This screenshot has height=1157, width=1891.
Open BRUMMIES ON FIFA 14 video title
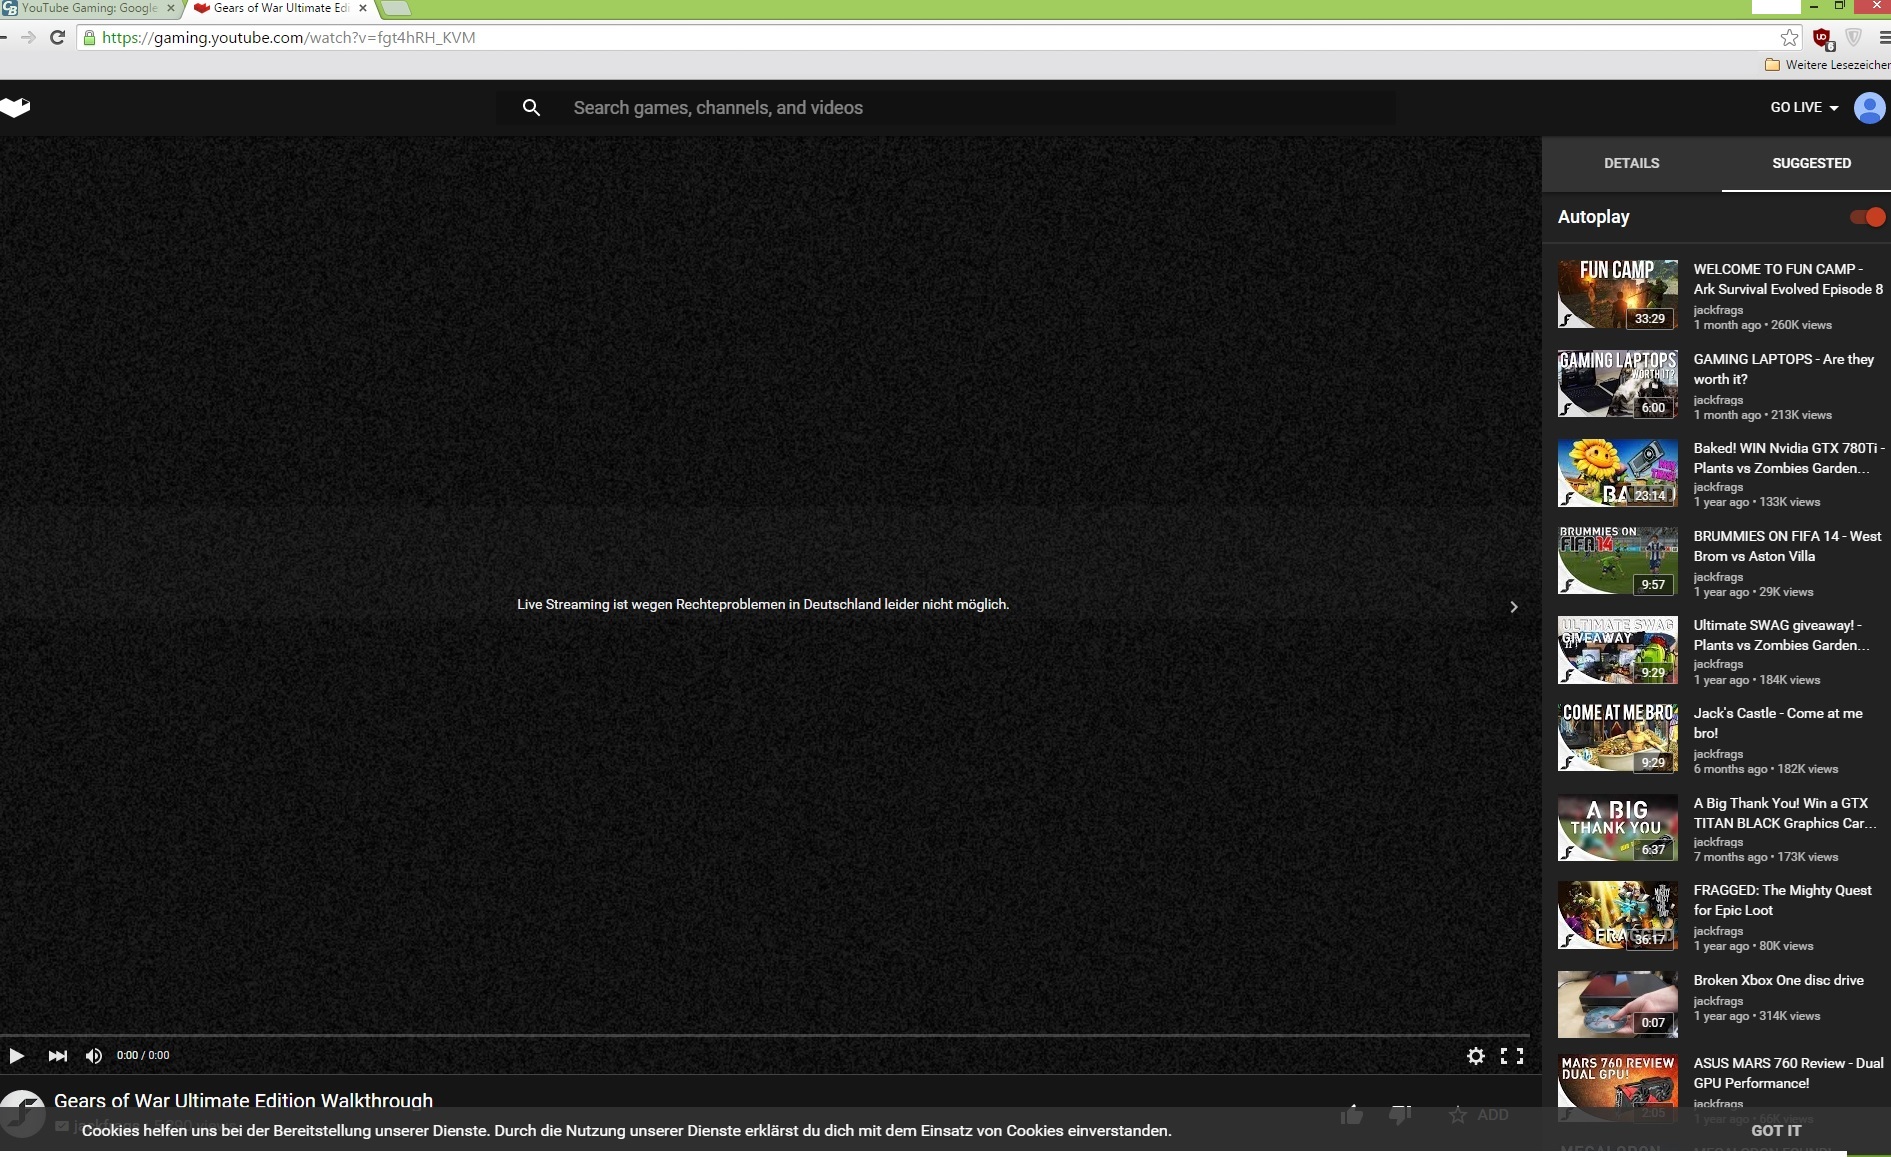(1787, 546)
